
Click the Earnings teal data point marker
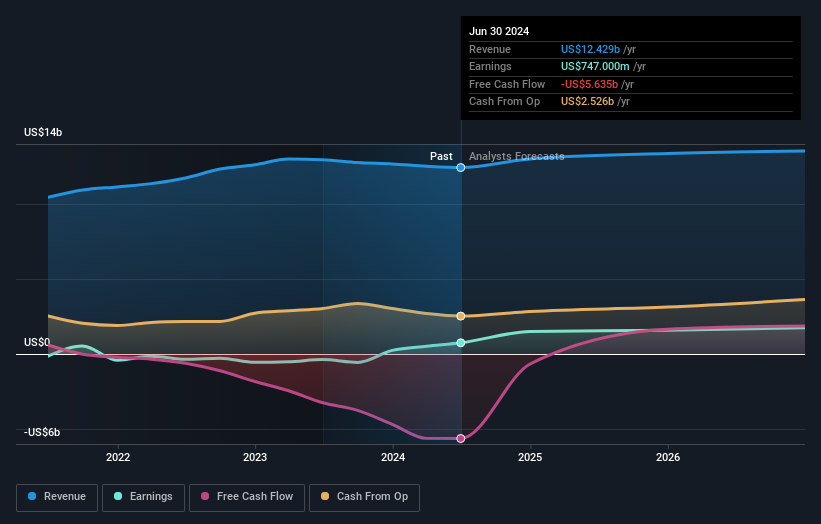tap(461, 343)
